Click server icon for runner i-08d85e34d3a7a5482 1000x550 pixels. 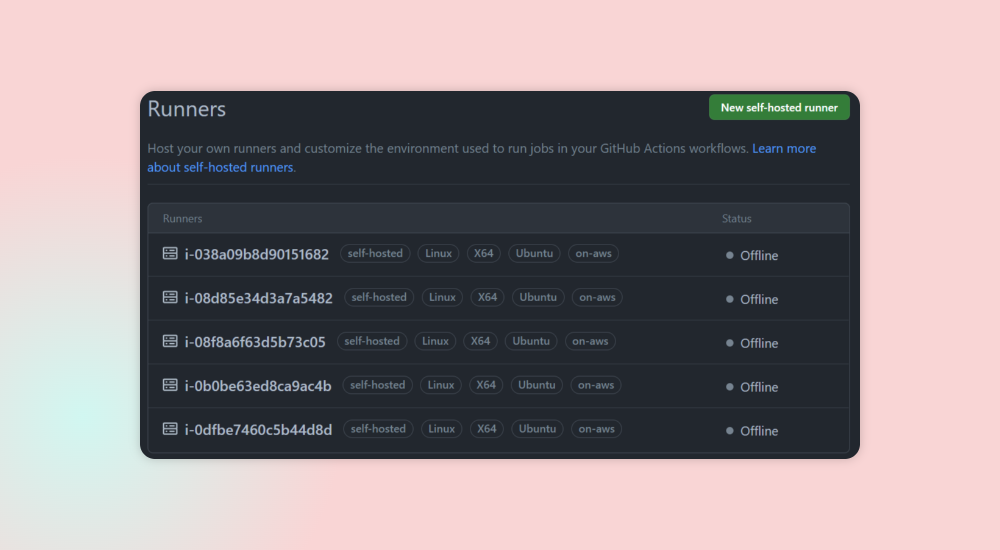[x=170, y=297]
